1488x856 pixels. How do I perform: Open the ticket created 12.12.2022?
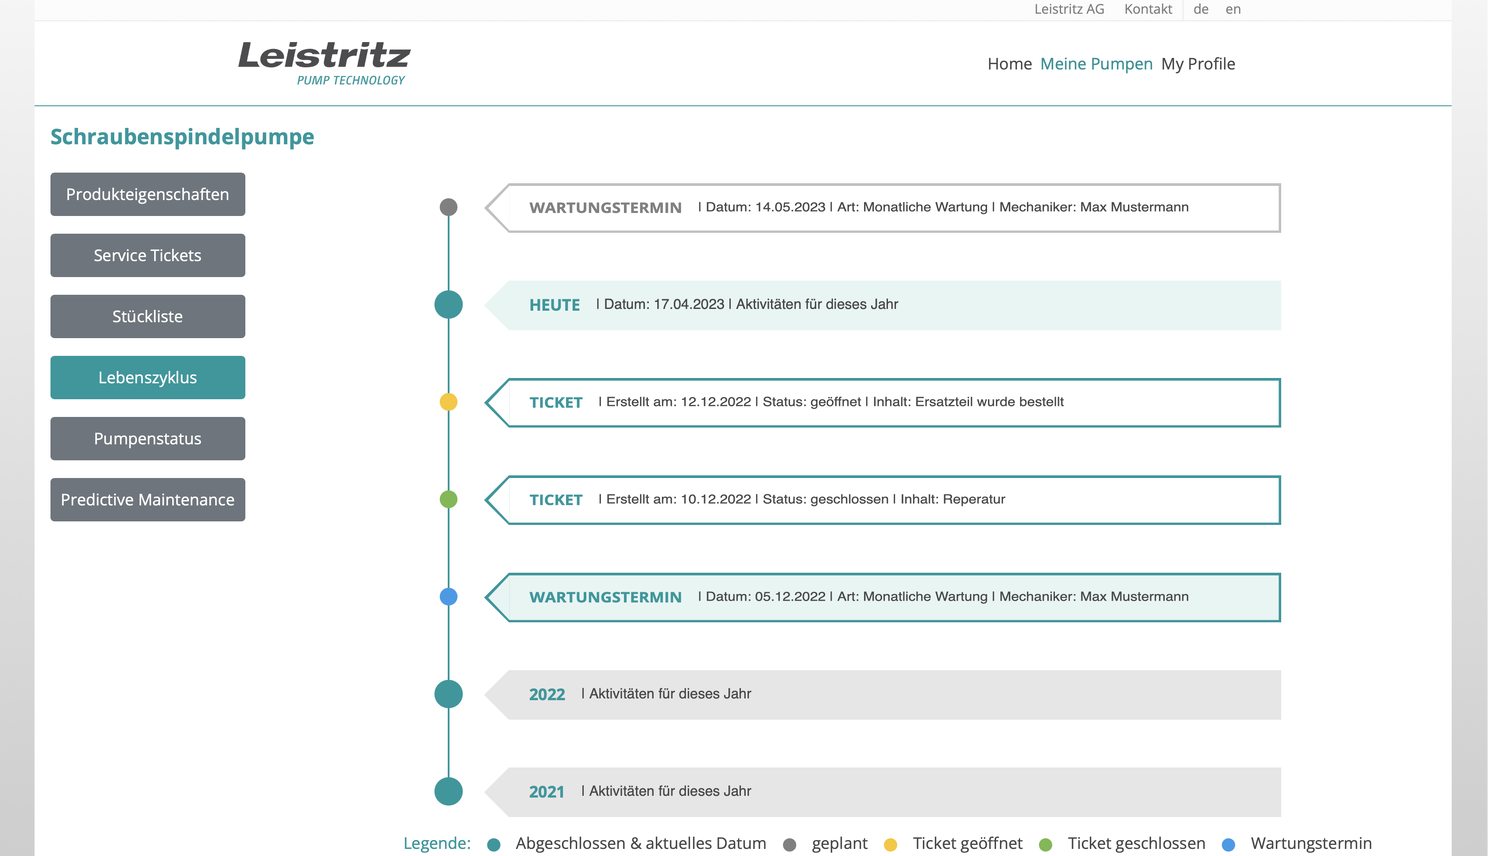pos(883,402)
